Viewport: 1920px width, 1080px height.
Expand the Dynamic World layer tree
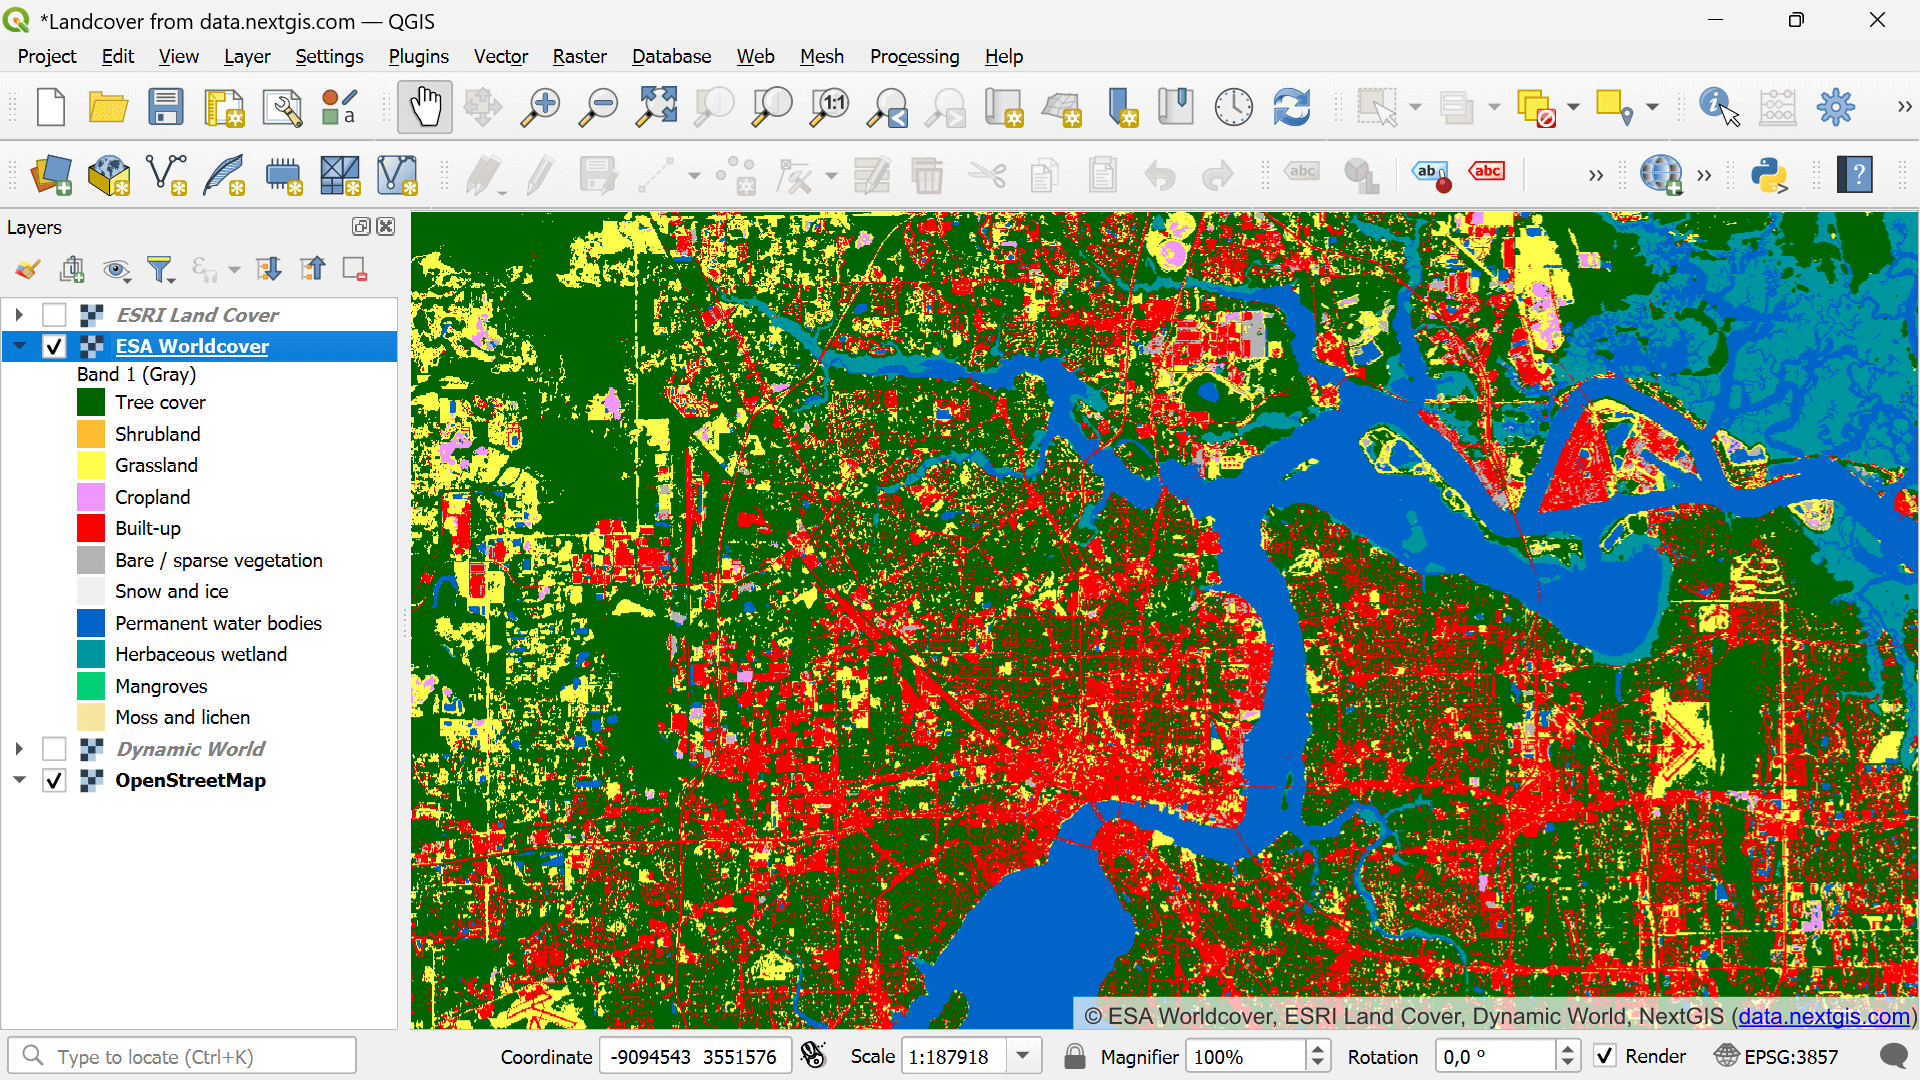click(x=19, y=749)
